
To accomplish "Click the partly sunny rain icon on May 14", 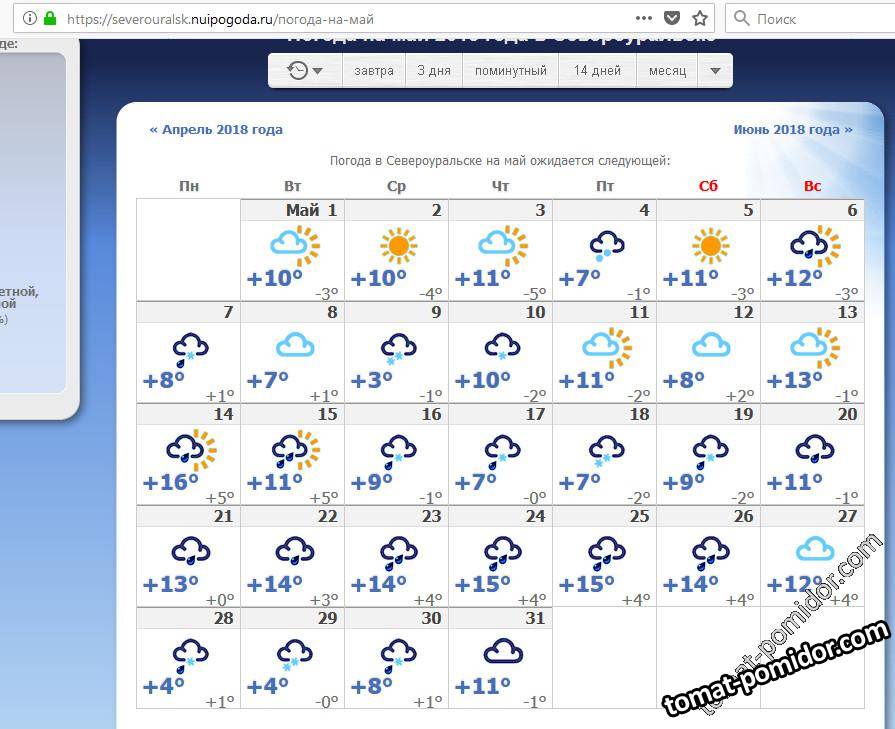I will pos(190,450).
